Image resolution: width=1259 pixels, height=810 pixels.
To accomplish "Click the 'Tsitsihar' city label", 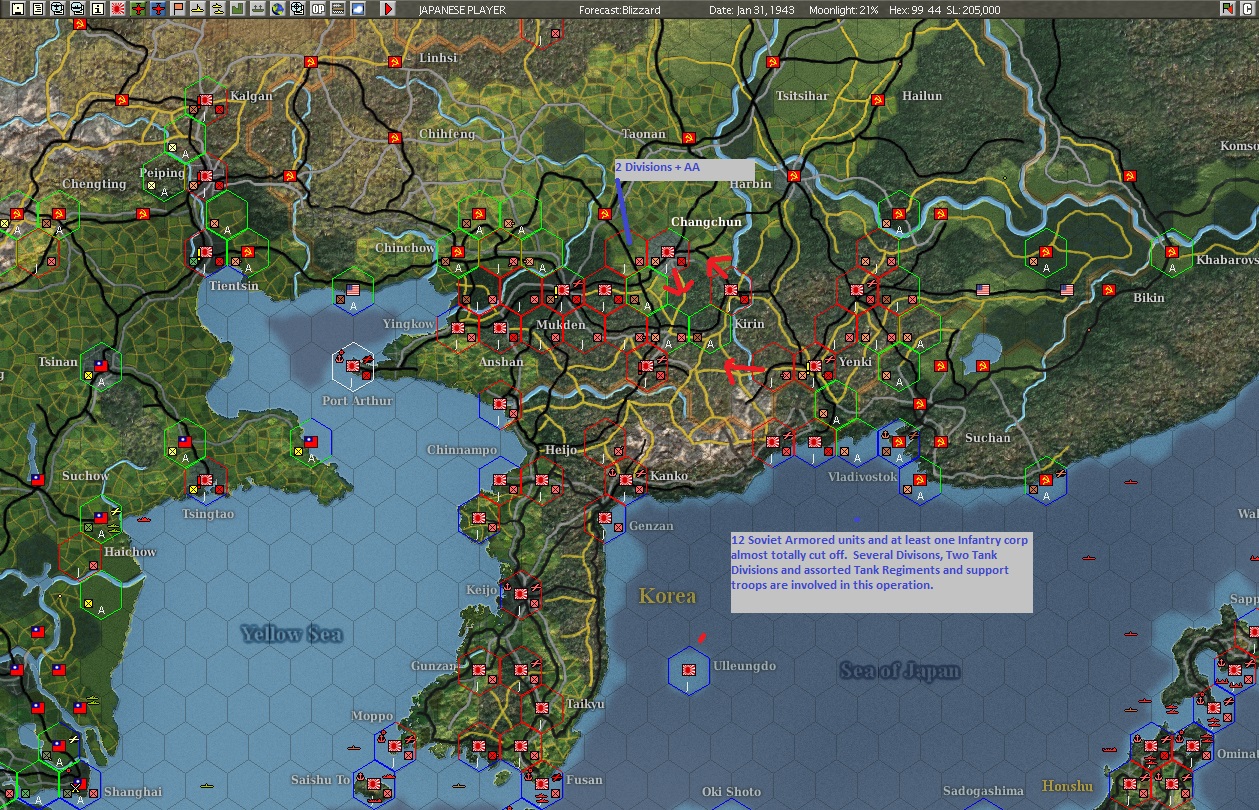I will 802,96.
